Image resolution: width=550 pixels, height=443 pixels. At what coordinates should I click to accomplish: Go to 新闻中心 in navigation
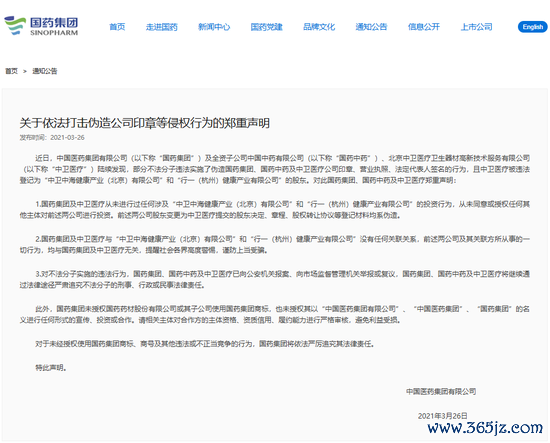pos(214,27)
